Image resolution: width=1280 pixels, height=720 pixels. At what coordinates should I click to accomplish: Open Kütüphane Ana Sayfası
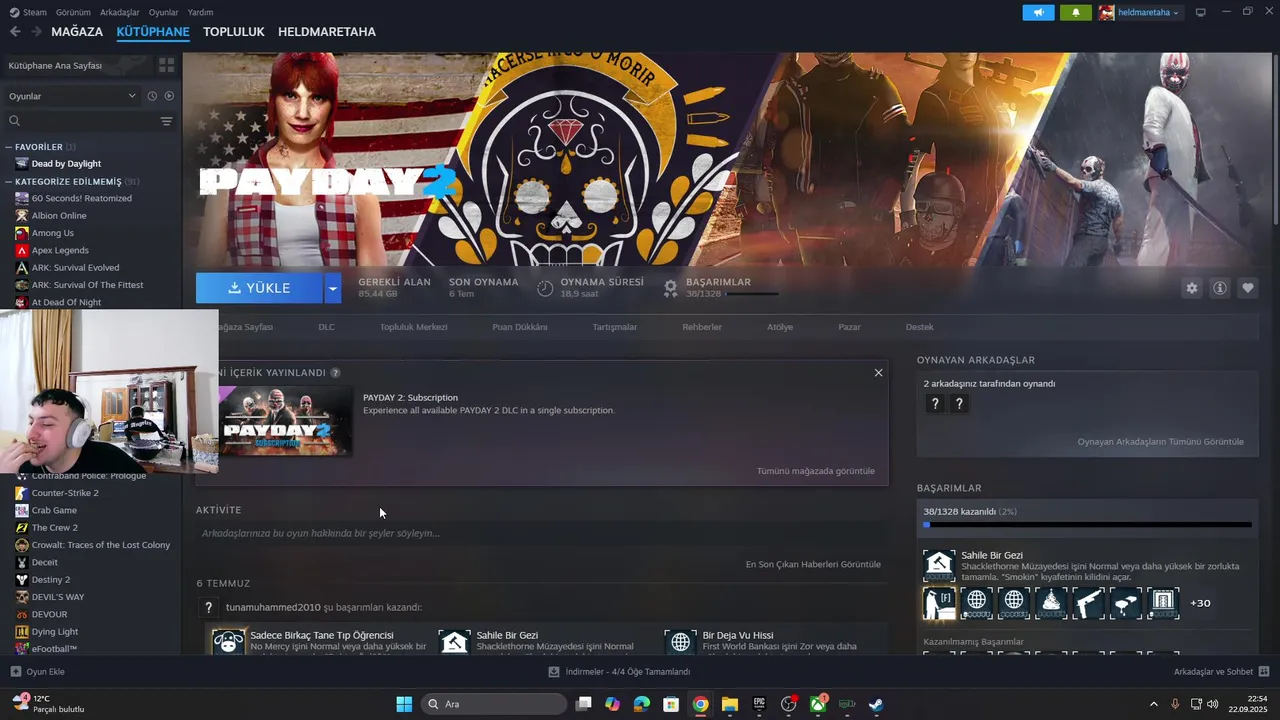(x=56, y=65)
